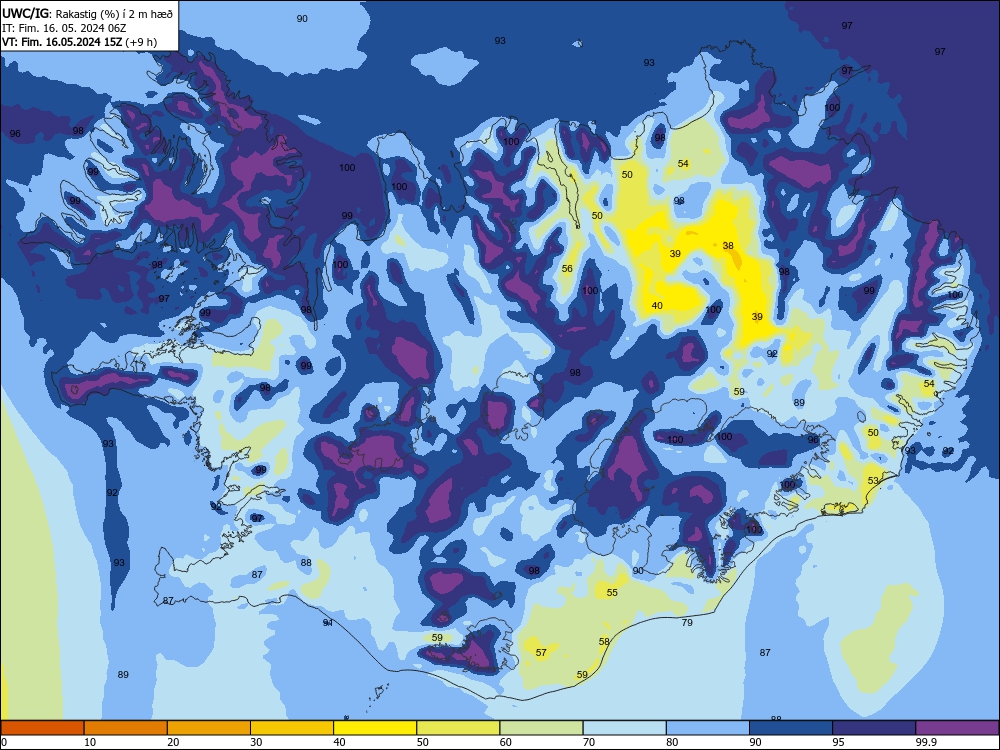The height and width of the screenshot is (750, 1000).
Task: Click the legend label '99.9'
Action: tap(926, 742)
